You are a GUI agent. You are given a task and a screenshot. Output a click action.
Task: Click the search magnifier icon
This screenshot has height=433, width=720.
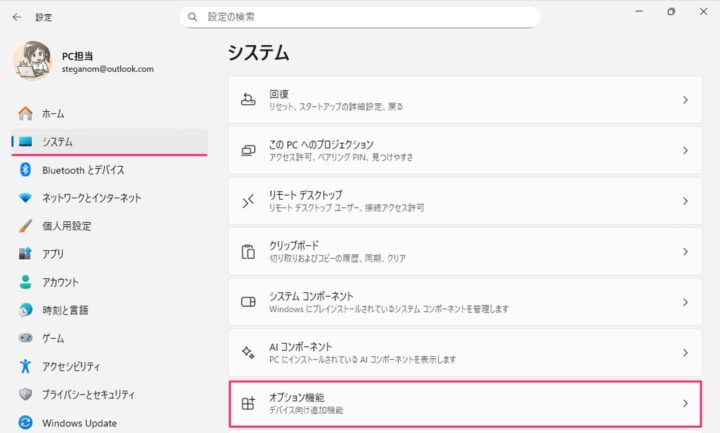192,17
